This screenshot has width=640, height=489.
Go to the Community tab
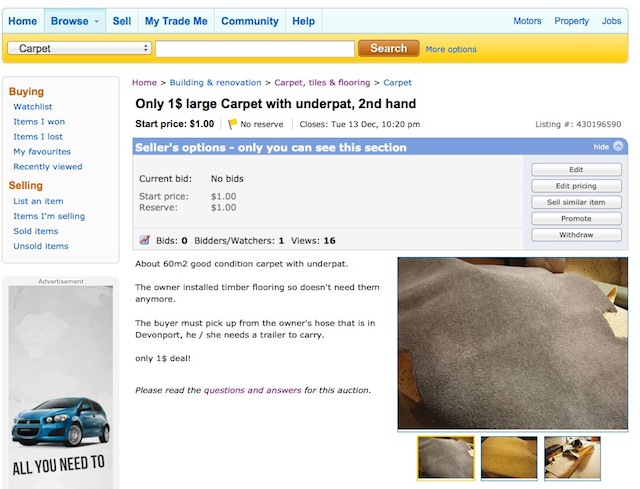click(250, 21)
